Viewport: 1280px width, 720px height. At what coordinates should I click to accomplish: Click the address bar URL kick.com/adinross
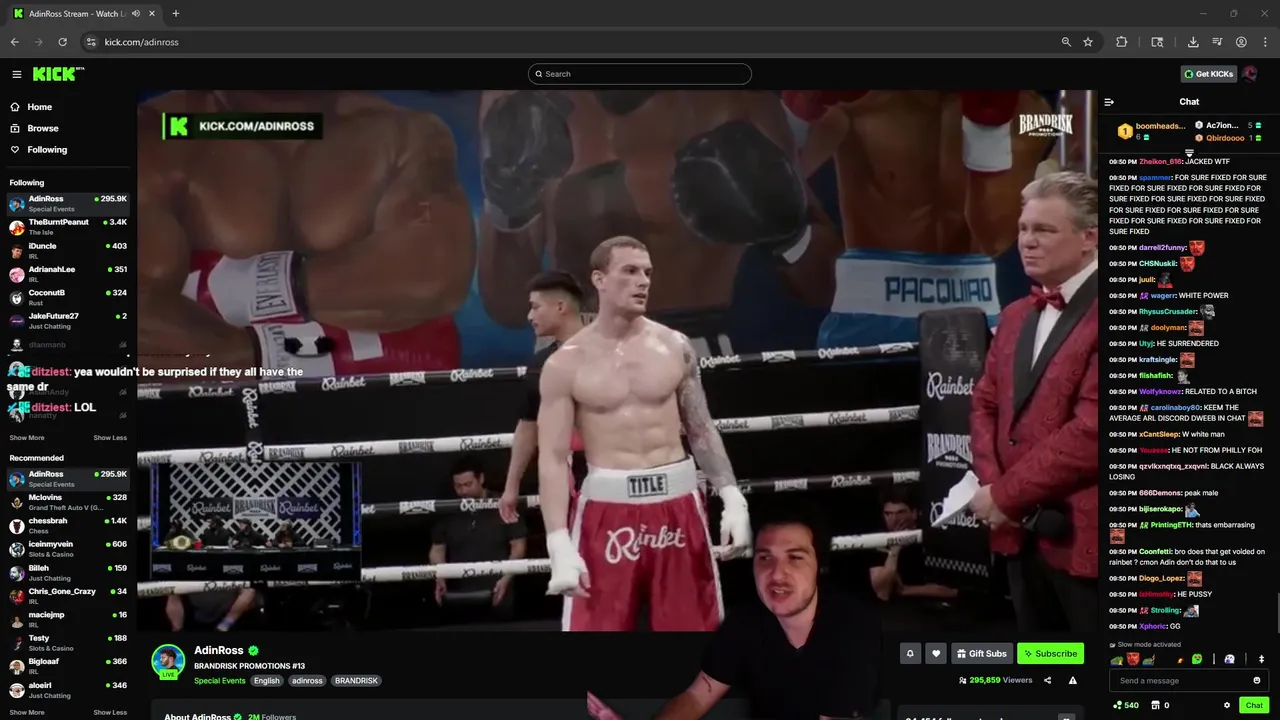141,42
